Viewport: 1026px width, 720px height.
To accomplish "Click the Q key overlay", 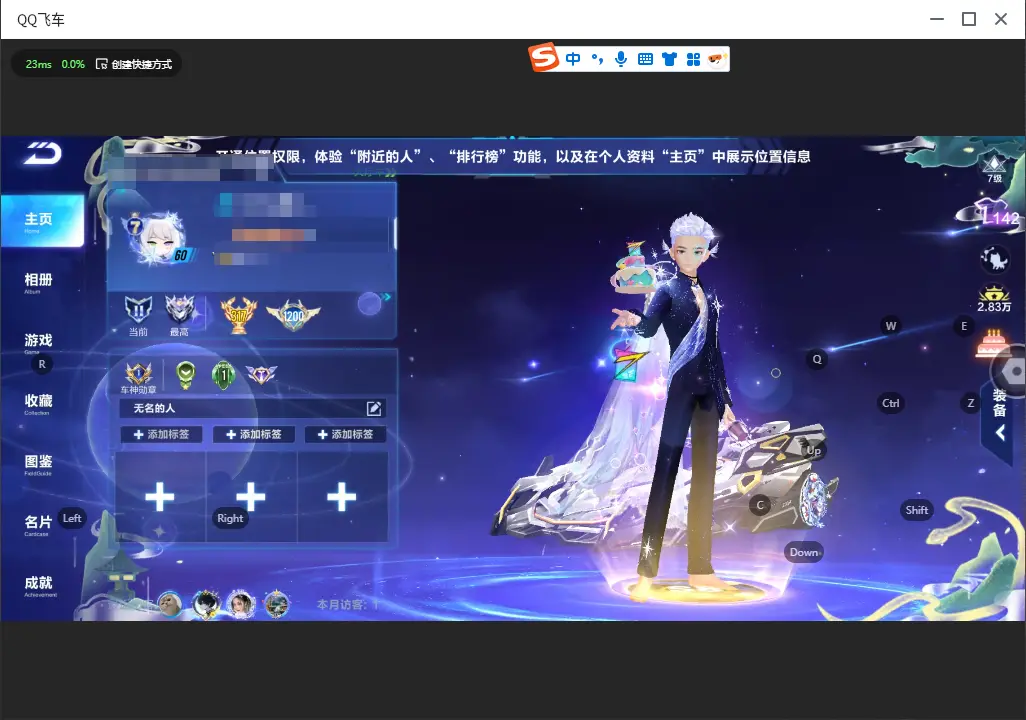I will pyautogui.click(x=817, y=359).
